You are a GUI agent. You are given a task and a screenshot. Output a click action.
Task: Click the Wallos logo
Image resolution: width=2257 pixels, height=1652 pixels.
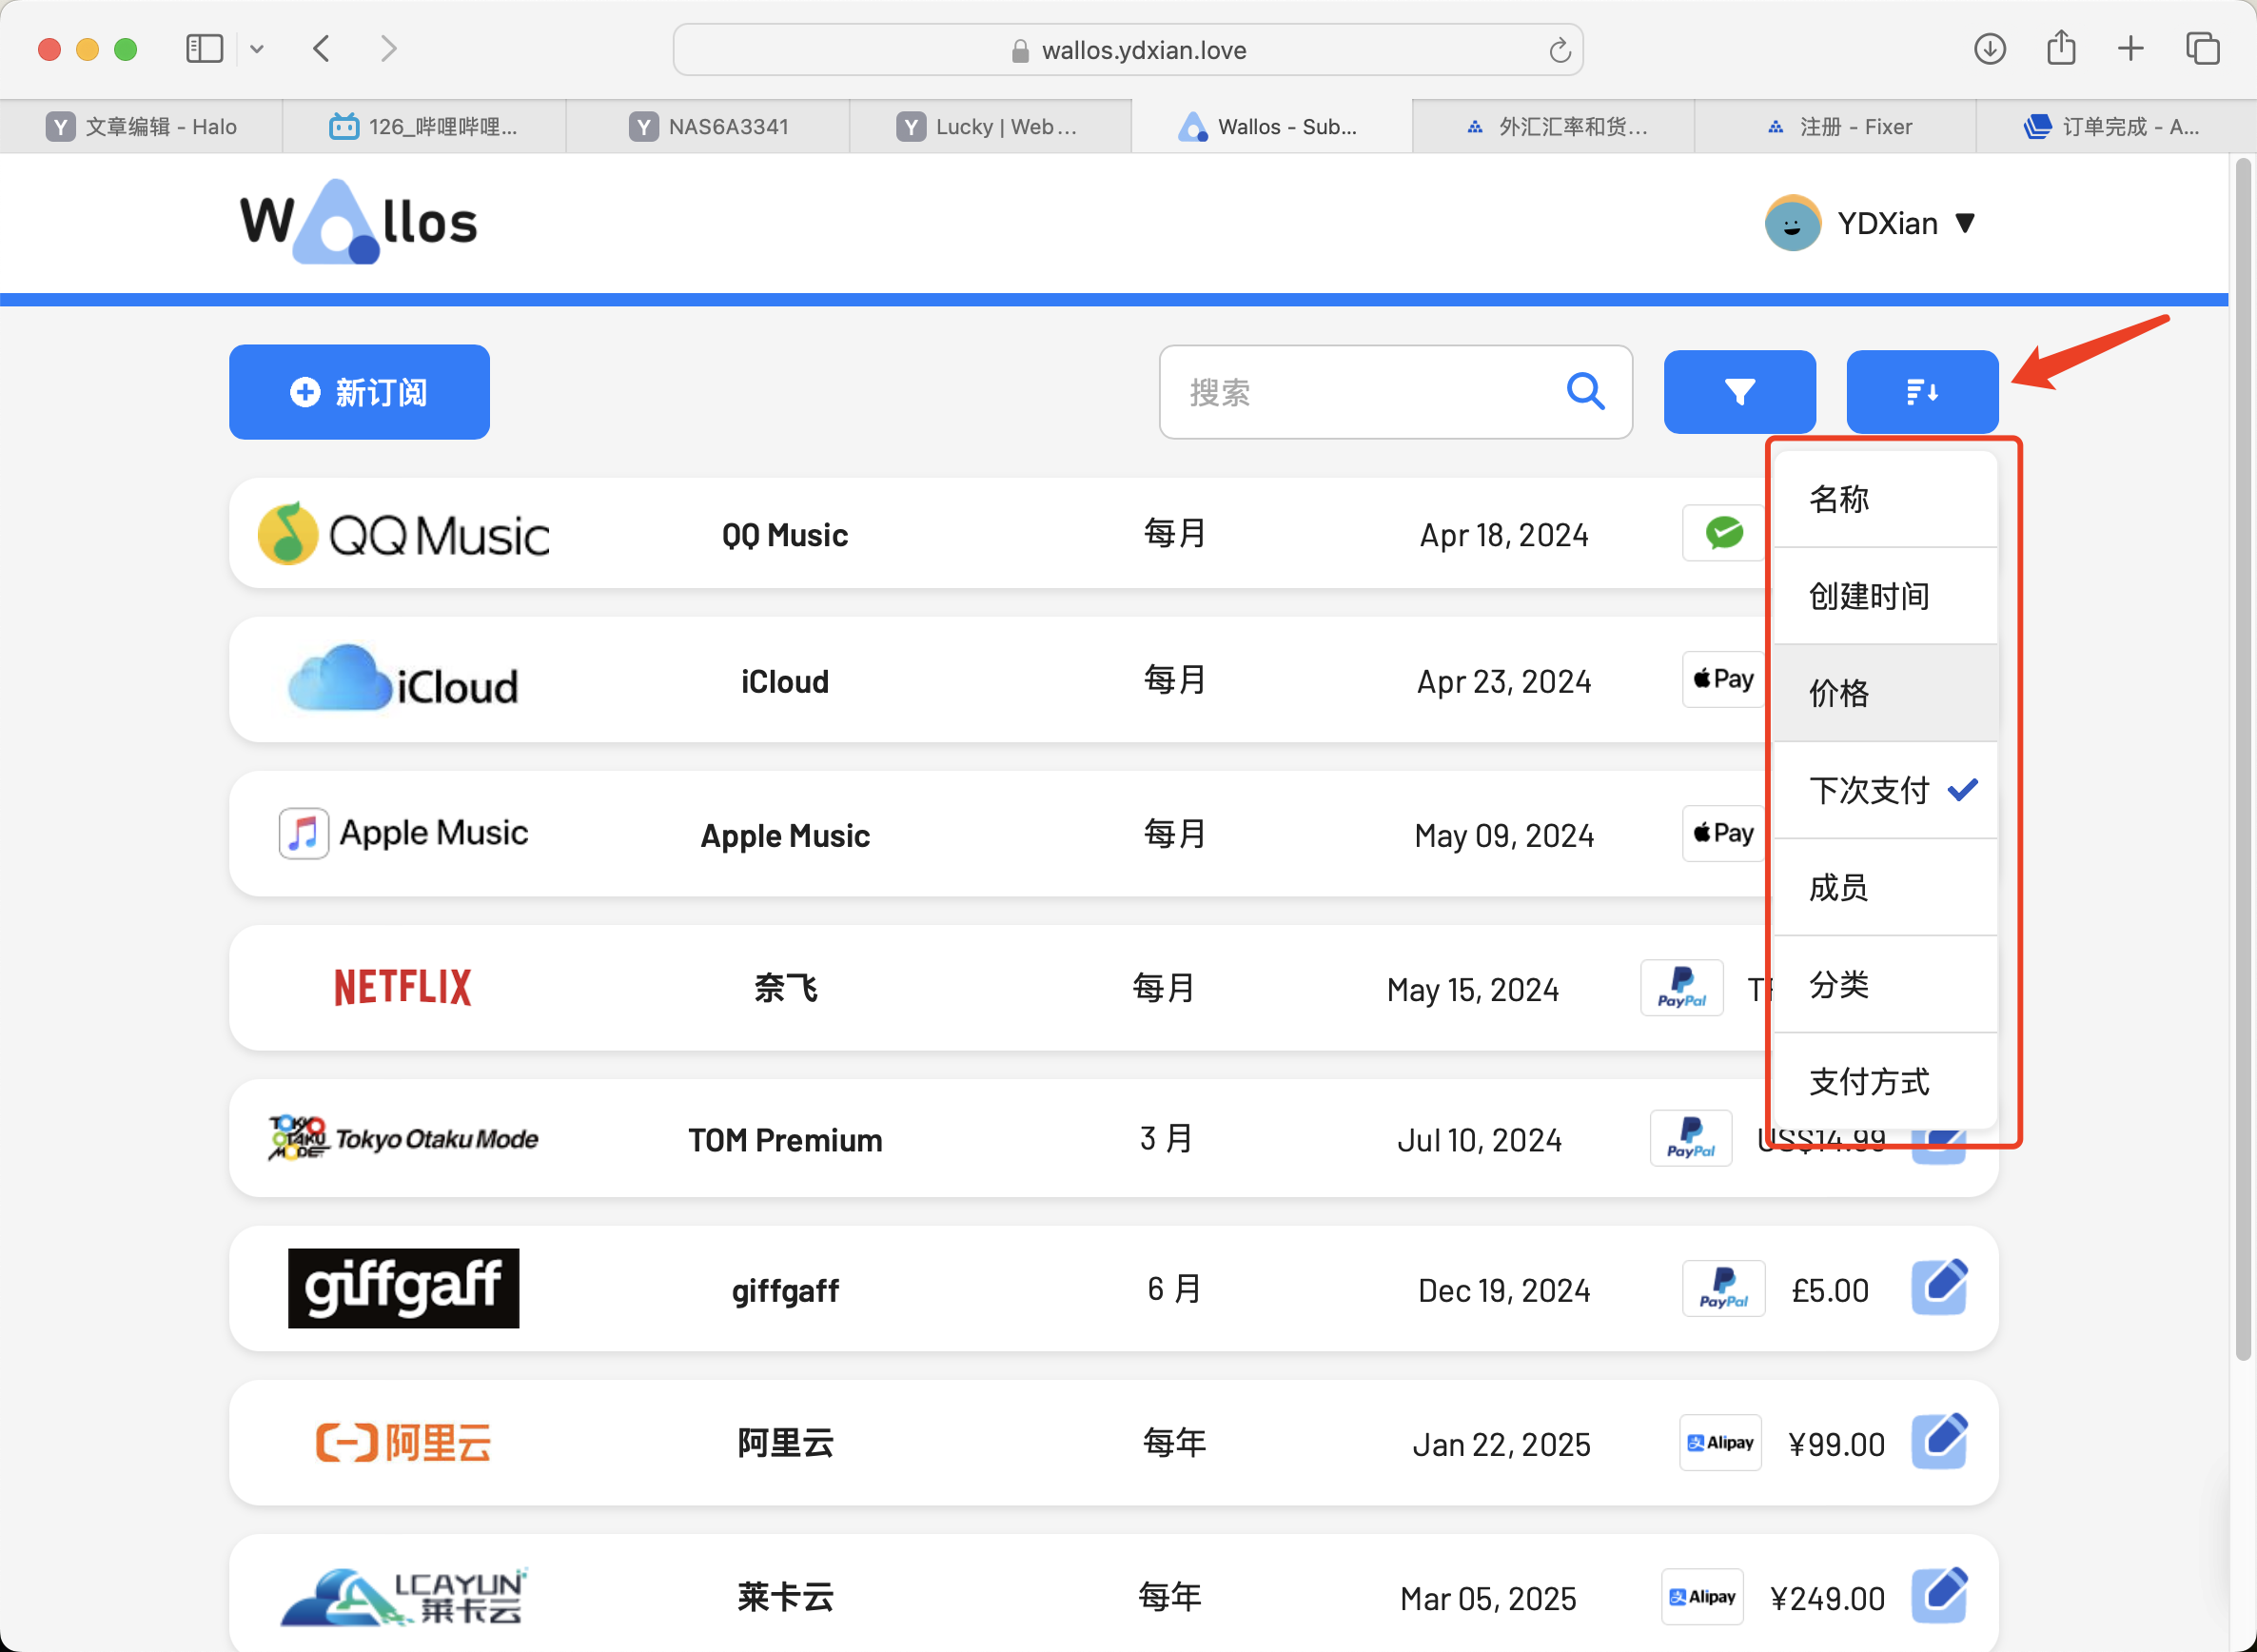tap(358, 222)
